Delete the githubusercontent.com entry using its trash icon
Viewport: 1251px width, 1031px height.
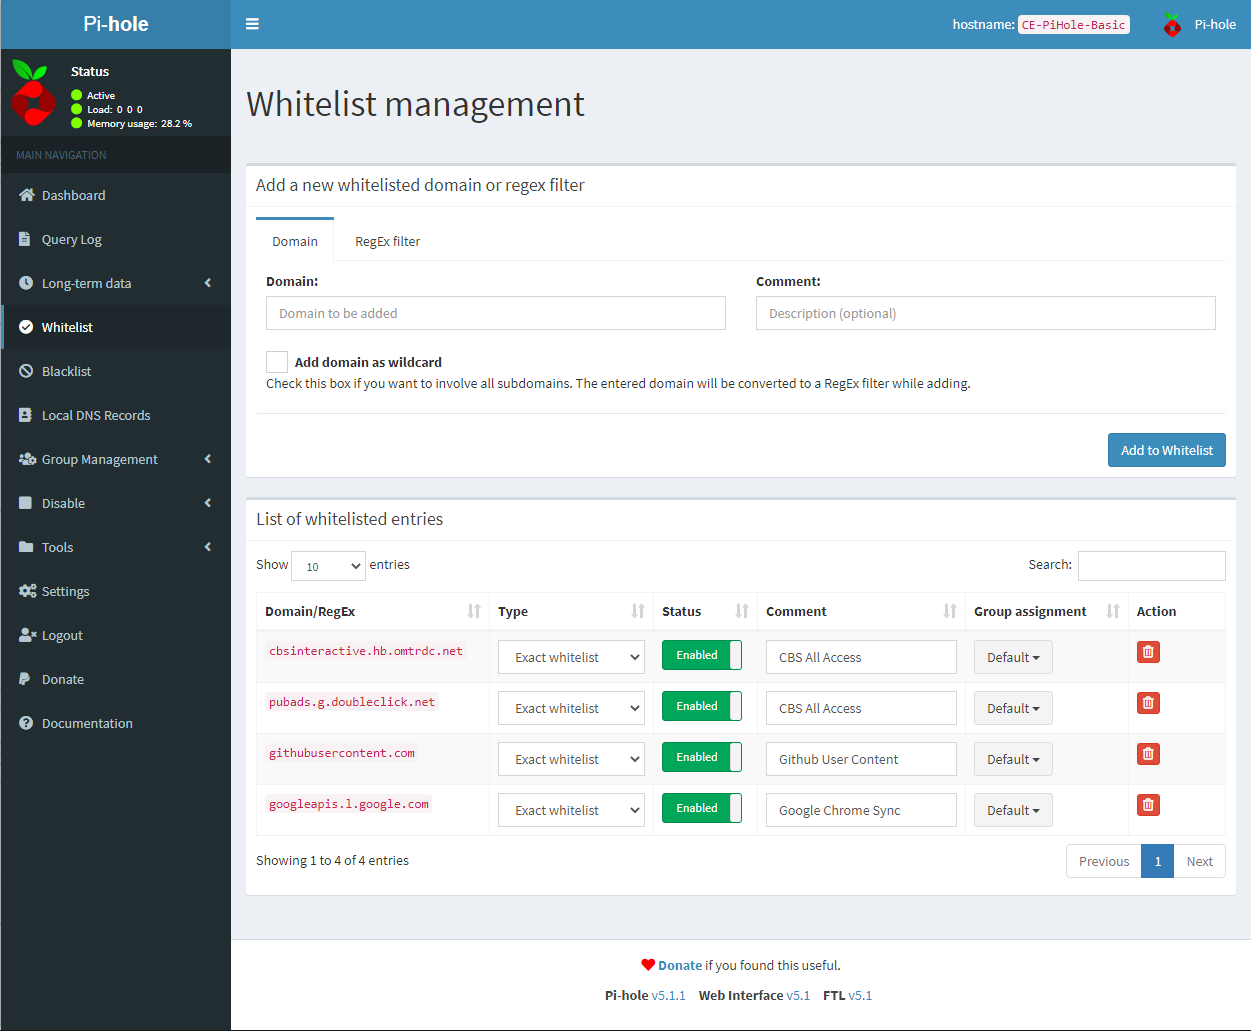pos(1147,753)
